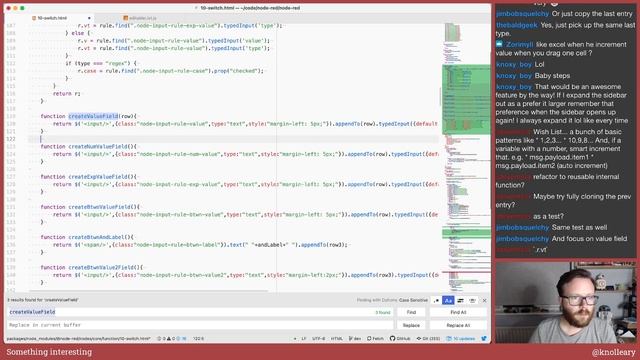The height and width of the screenshot is (360, 640).
Task: Switch to the second editor tab
Action: (140, 18)
